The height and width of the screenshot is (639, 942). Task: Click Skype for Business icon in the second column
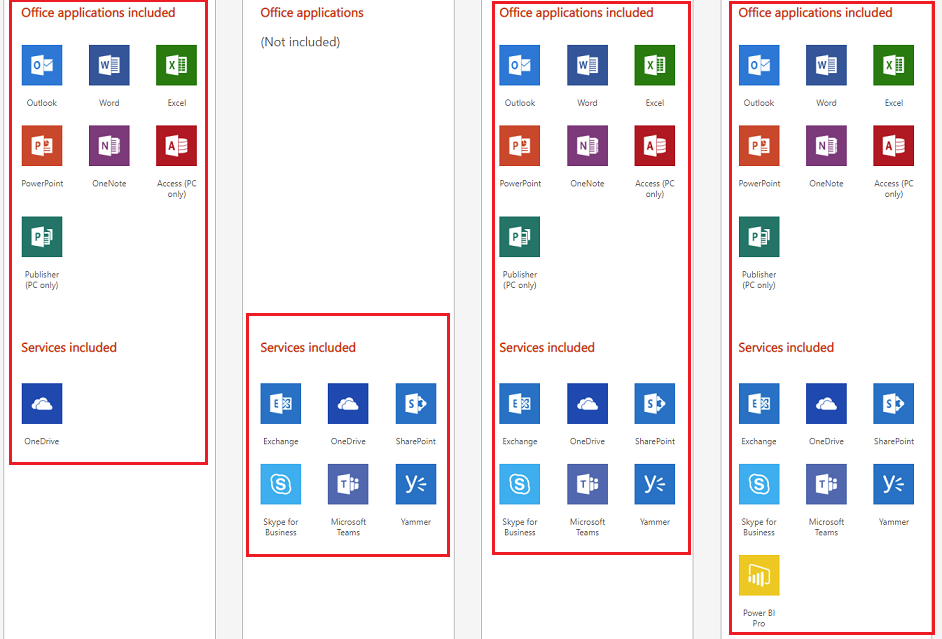(281, 484)
